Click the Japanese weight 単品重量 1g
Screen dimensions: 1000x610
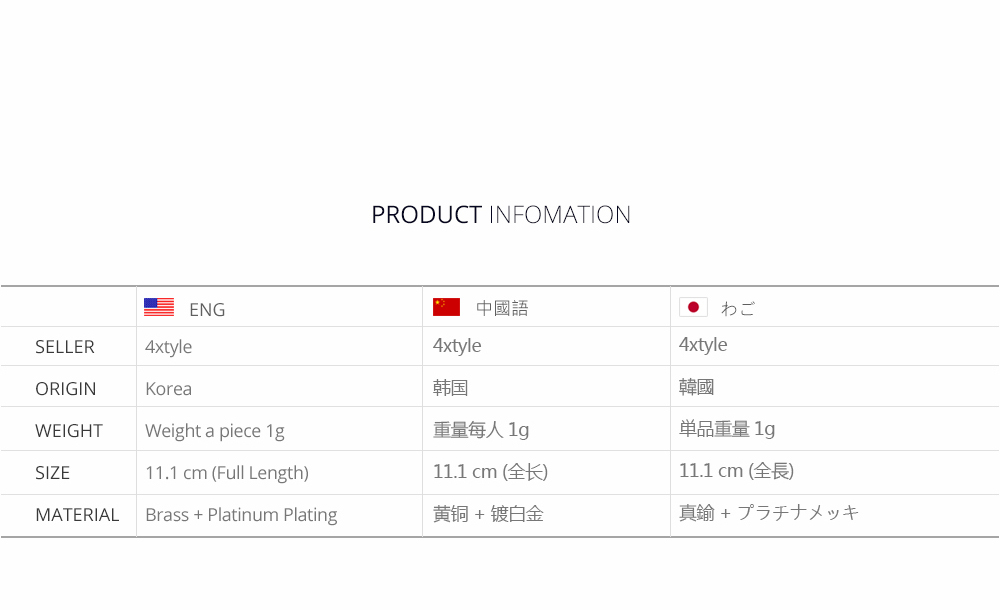[x=727, y=429]
